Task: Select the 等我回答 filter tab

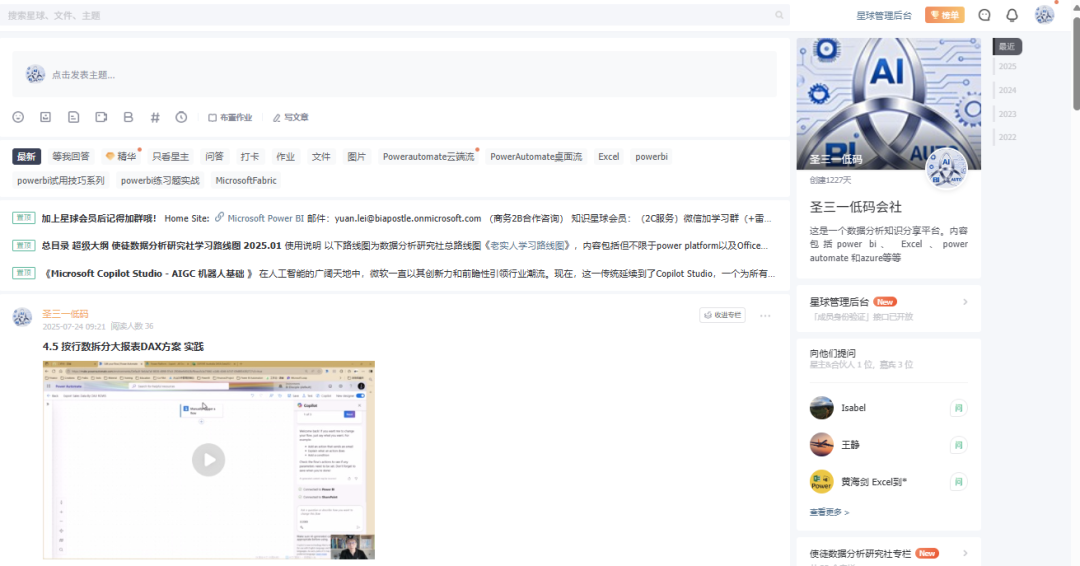Action: (x=71, y=156)
